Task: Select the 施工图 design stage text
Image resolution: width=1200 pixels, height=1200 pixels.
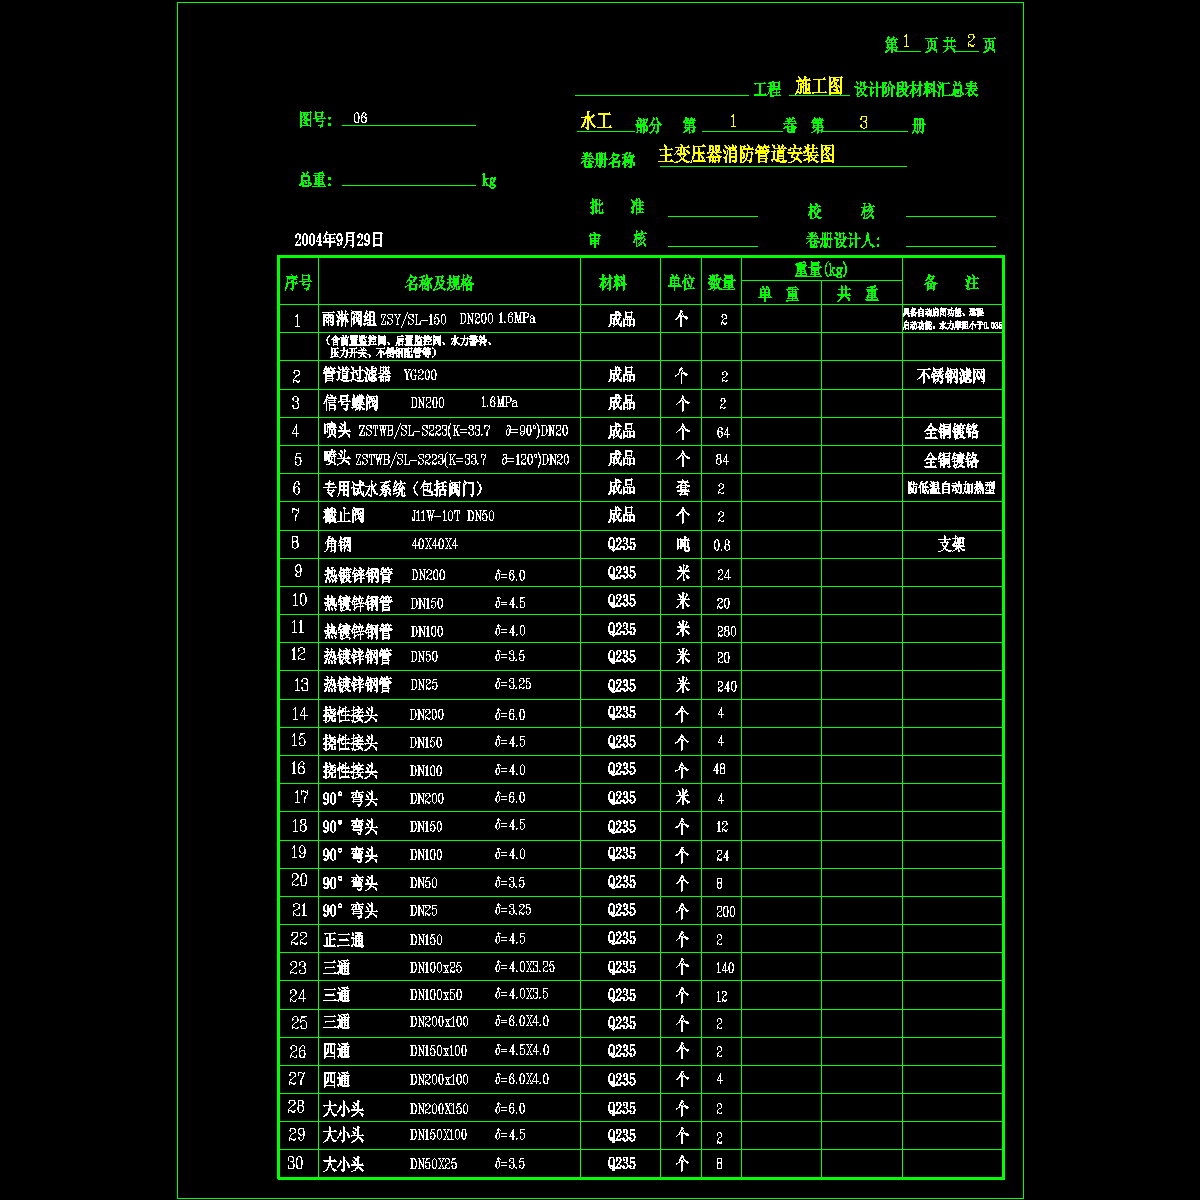Action: tap(819, 87)
